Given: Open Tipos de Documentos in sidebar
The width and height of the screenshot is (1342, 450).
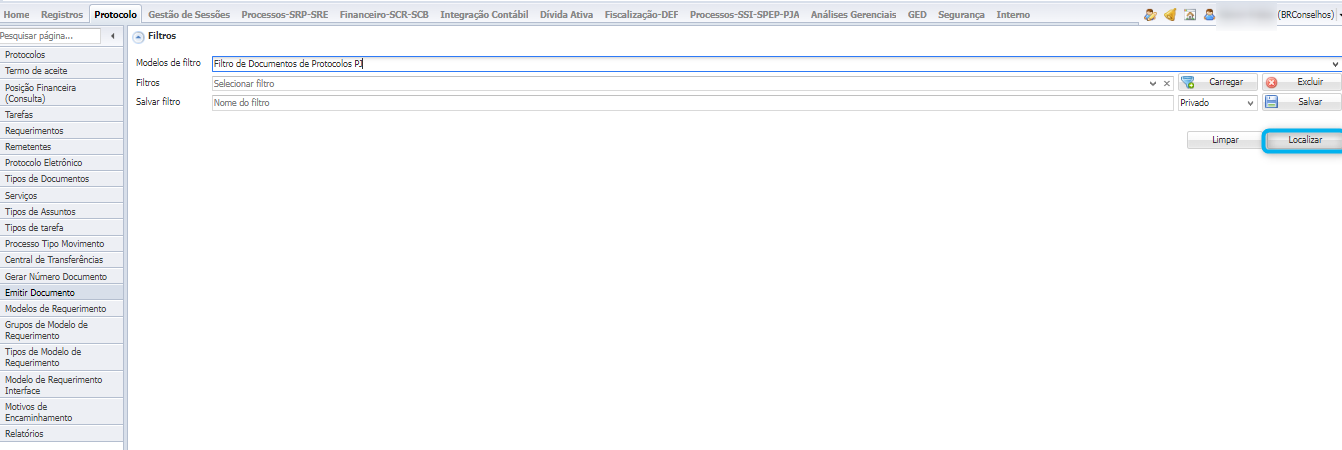Looking at the screenshot, I should pos(62,179).
